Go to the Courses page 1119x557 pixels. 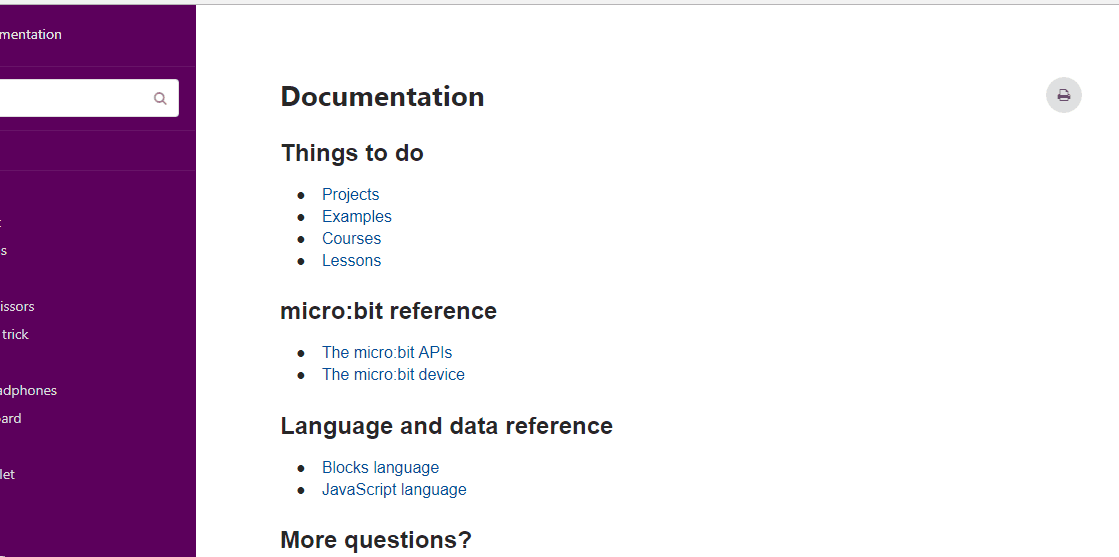(x=351, y=239)
